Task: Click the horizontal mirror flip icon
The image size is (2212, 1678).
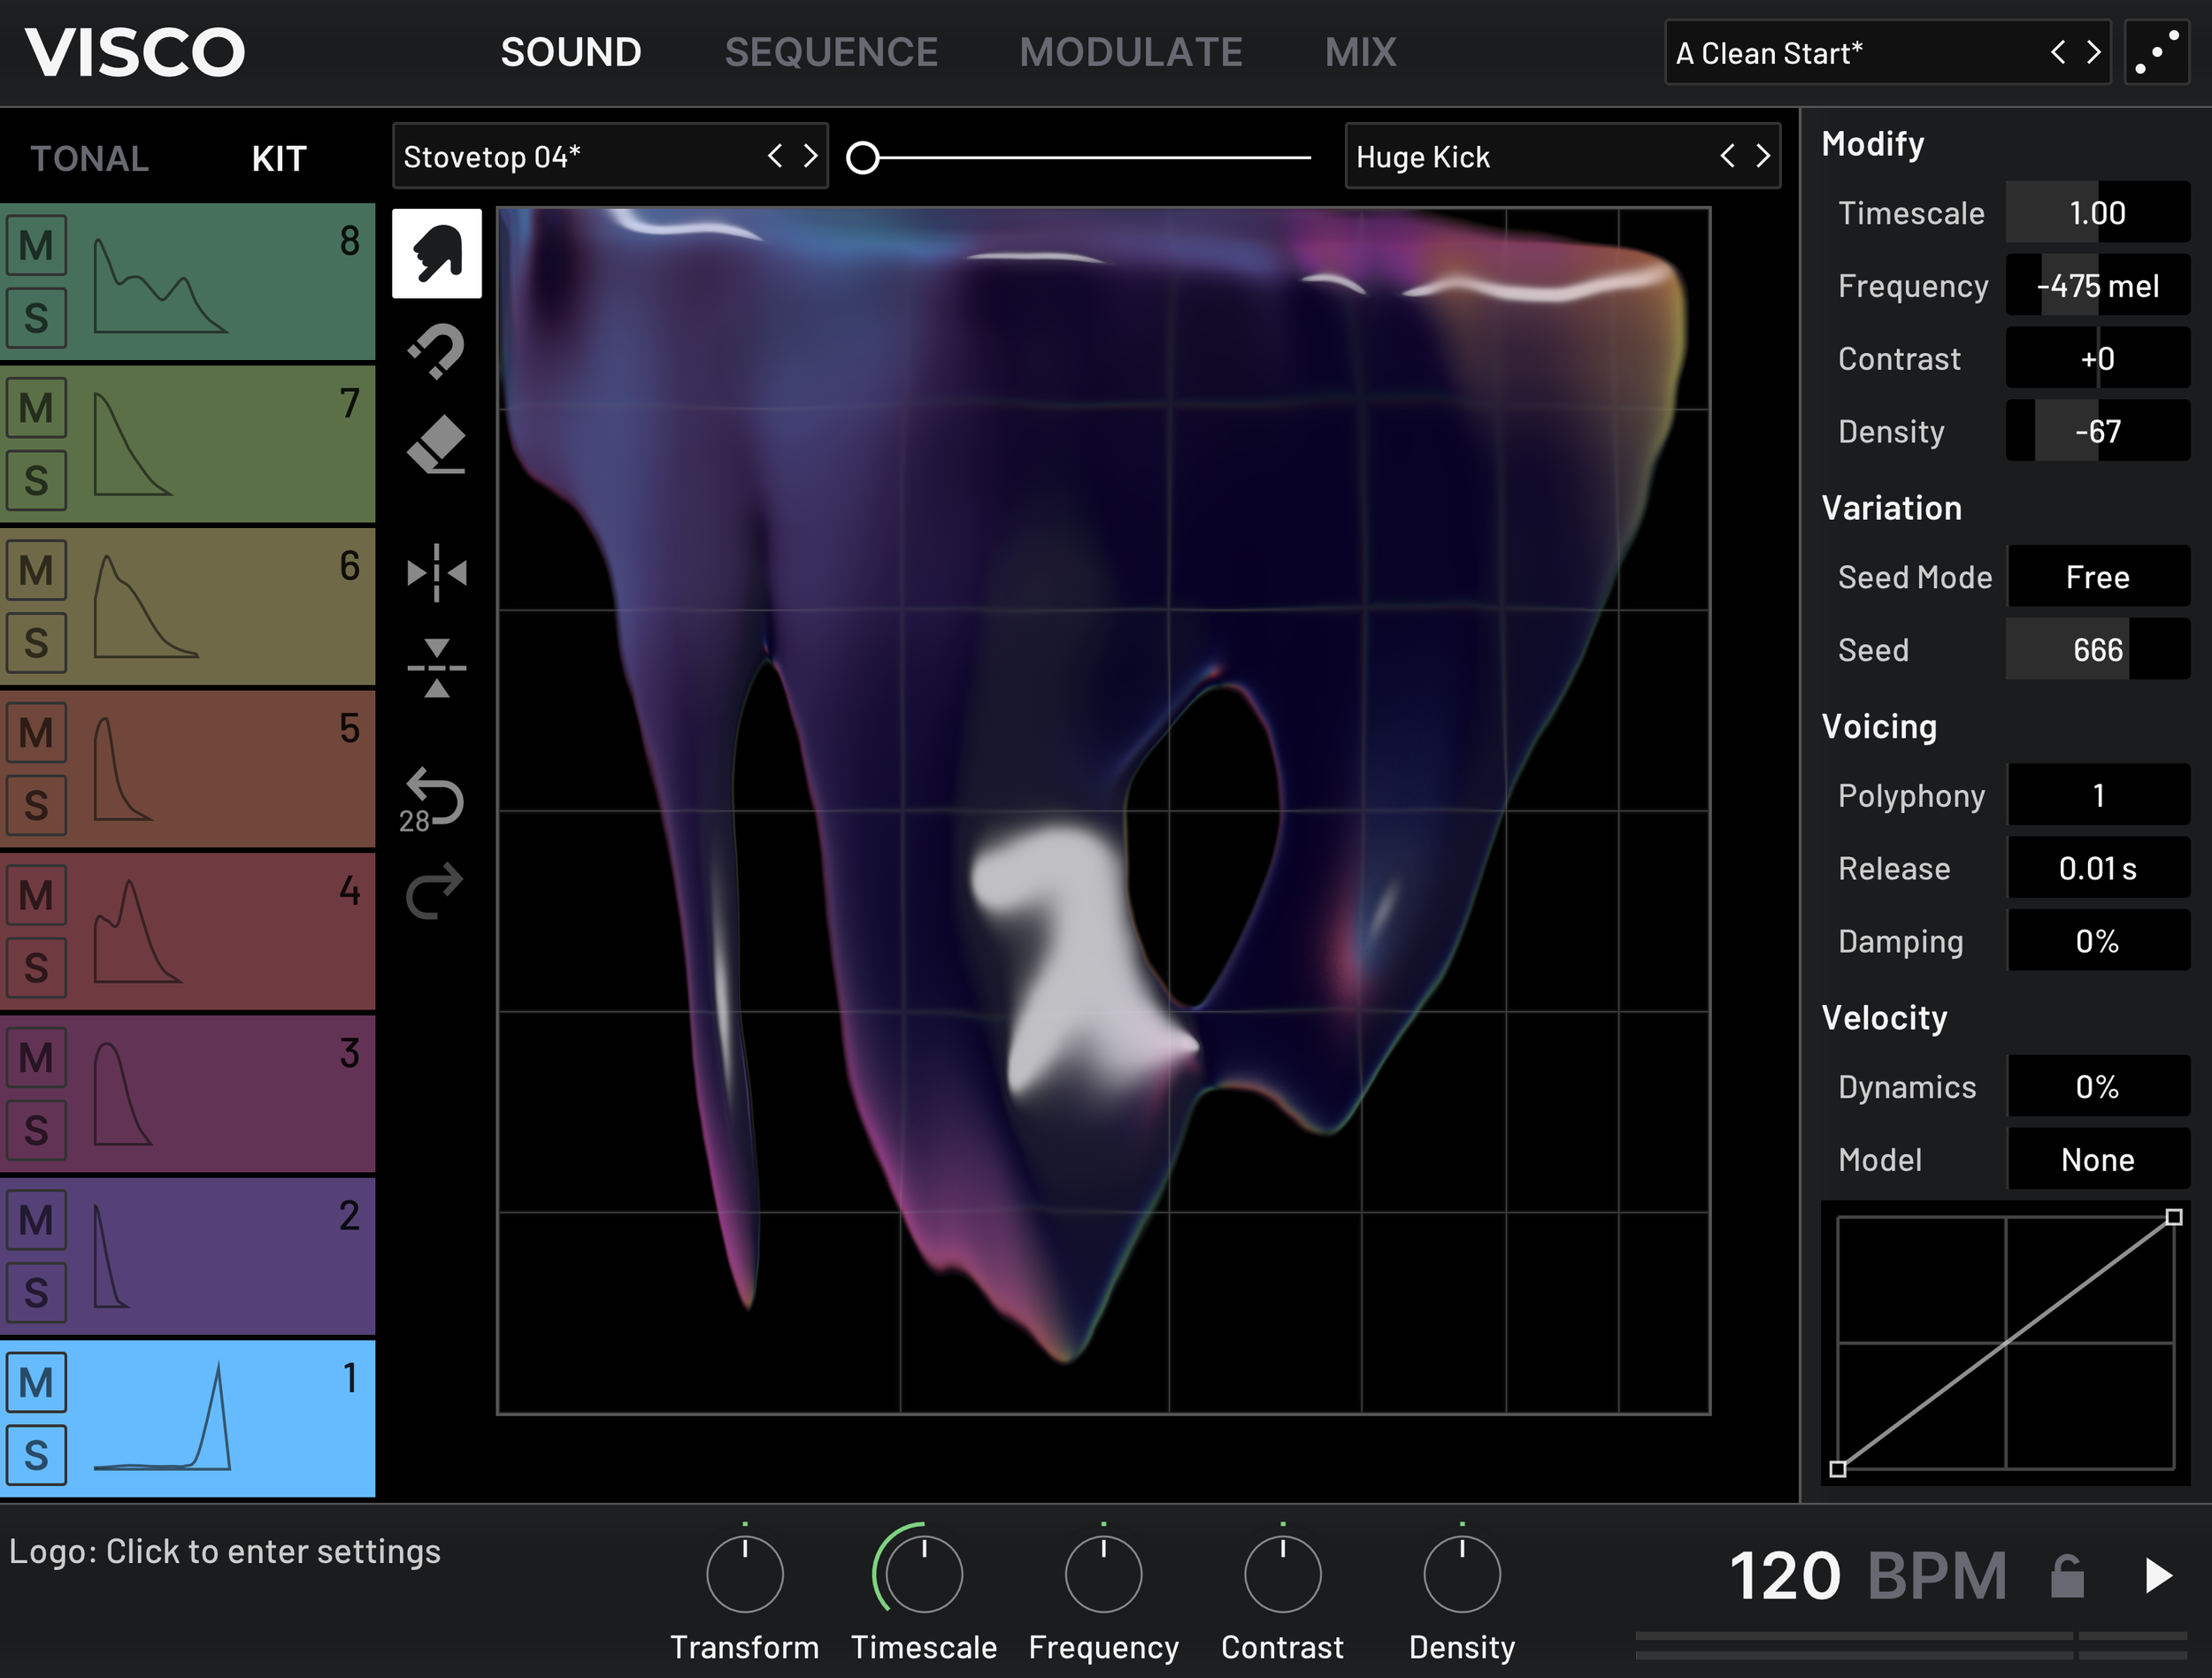Action: point(436,573)
